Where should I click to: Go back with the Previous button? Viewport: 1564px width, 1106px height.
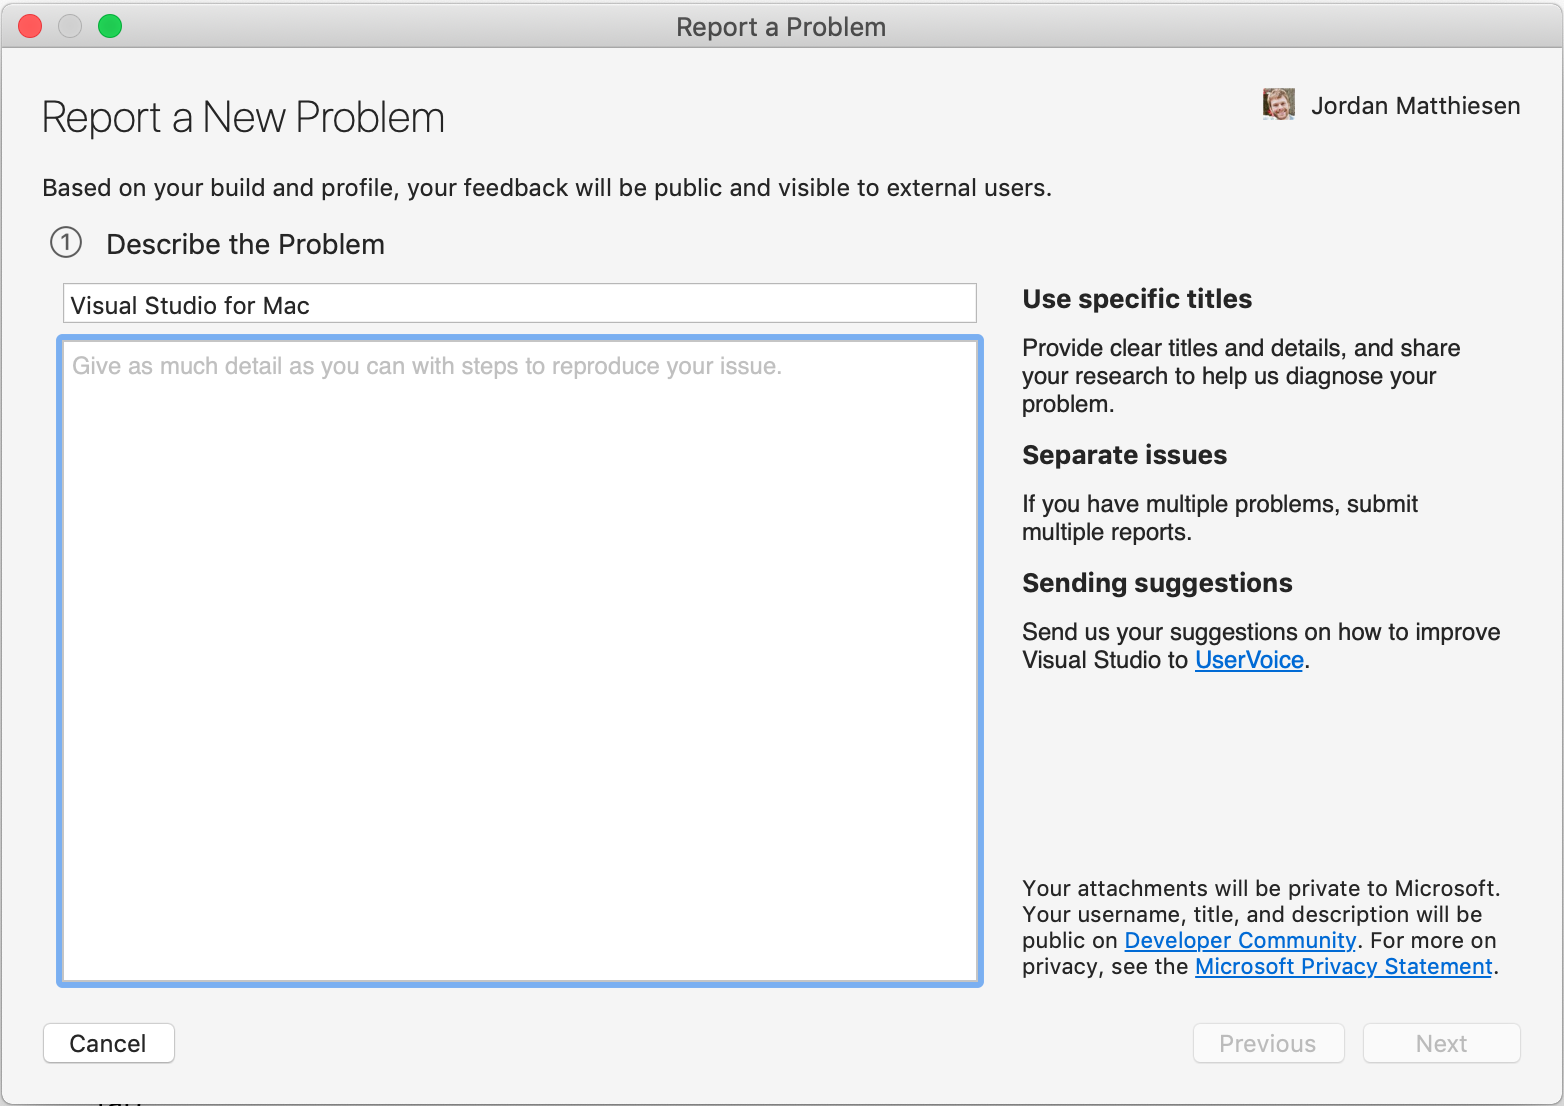1268,1043
